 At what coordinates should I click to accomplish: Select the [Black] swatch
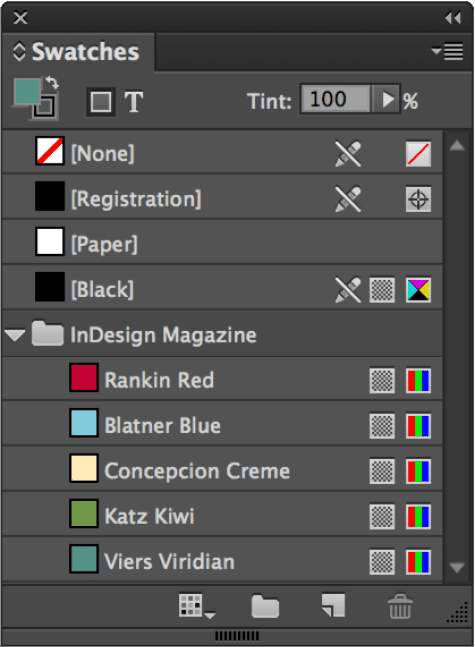pyautogui.click(x=222, y=289)
